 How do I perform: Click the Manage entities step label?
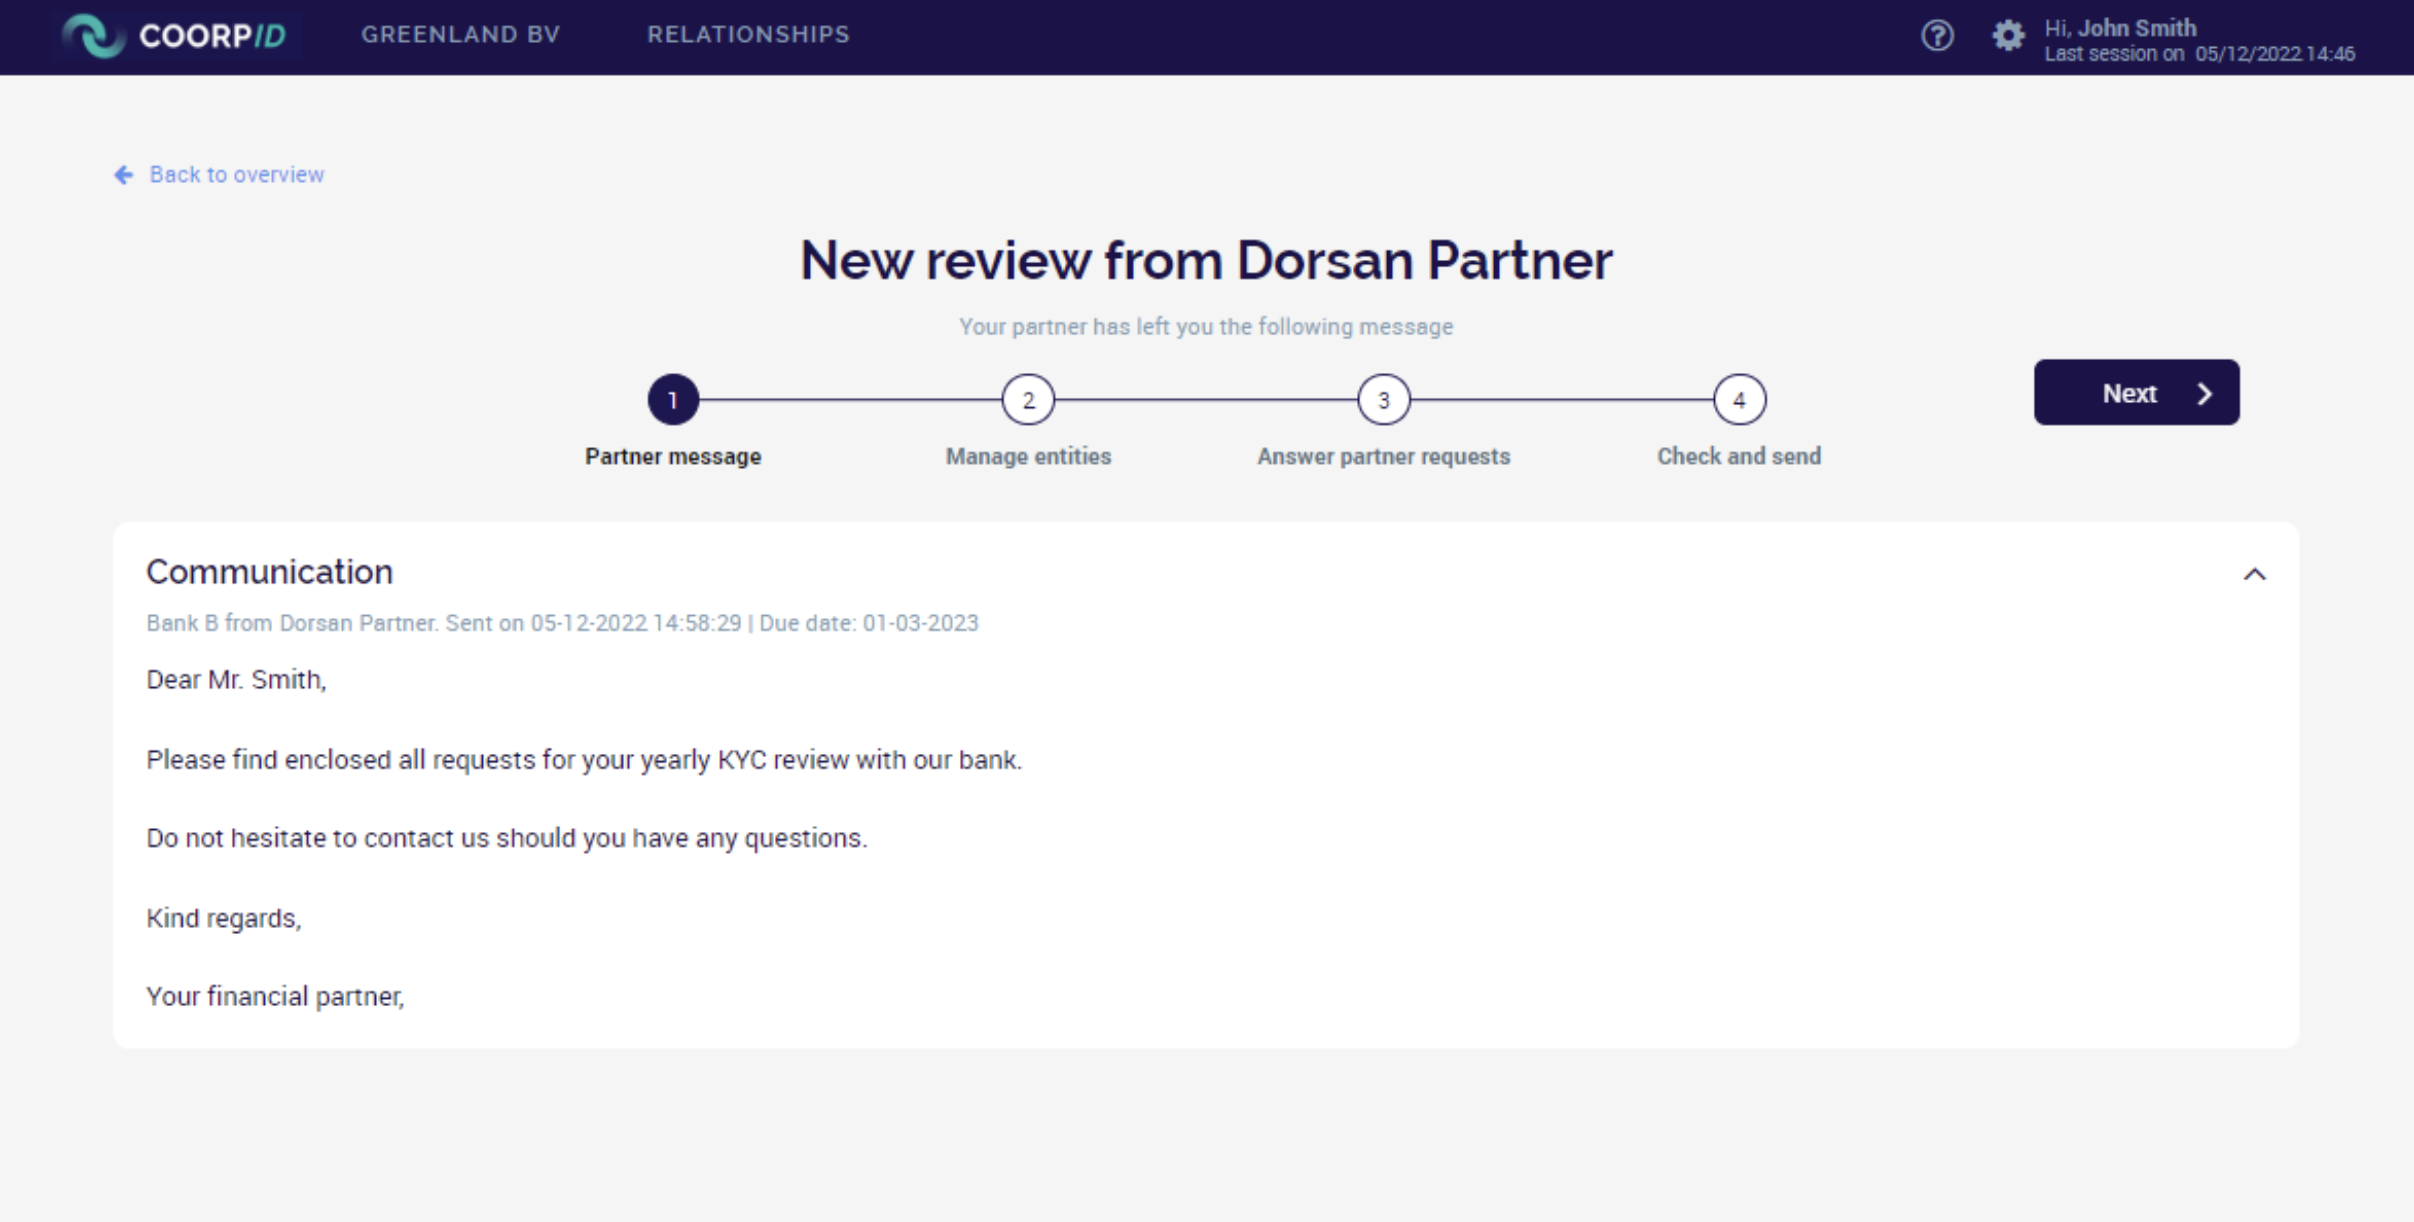click(x=1028, y=457)
